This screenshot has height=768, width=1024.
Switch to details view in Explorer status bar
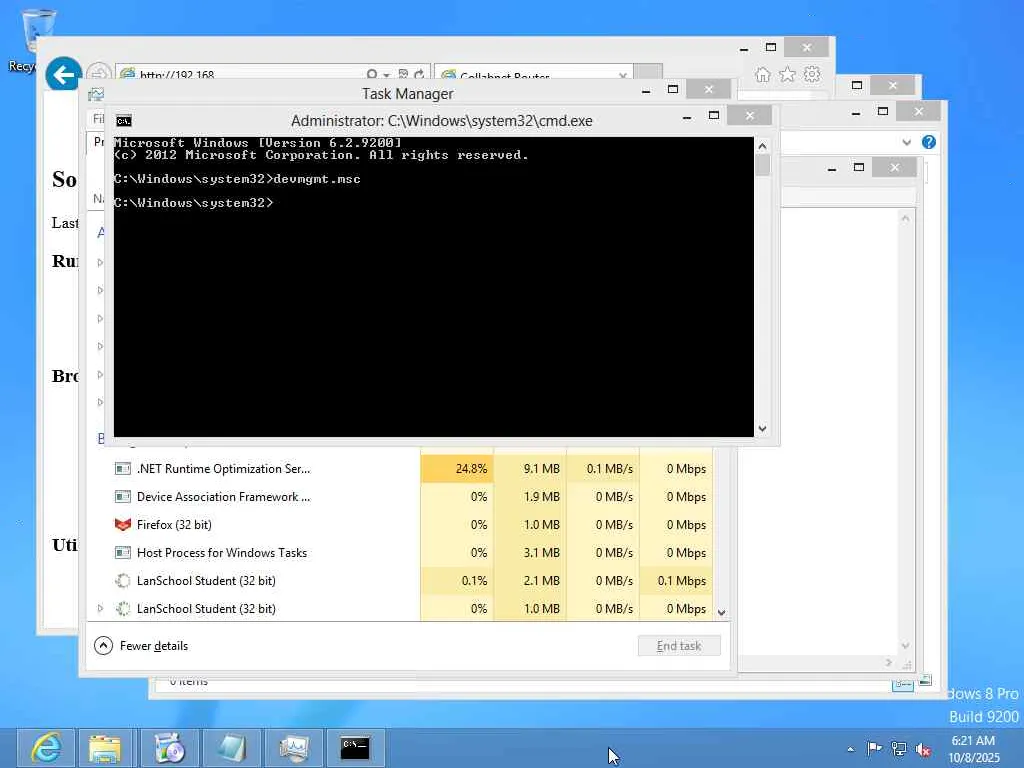(x=903, y=684)
